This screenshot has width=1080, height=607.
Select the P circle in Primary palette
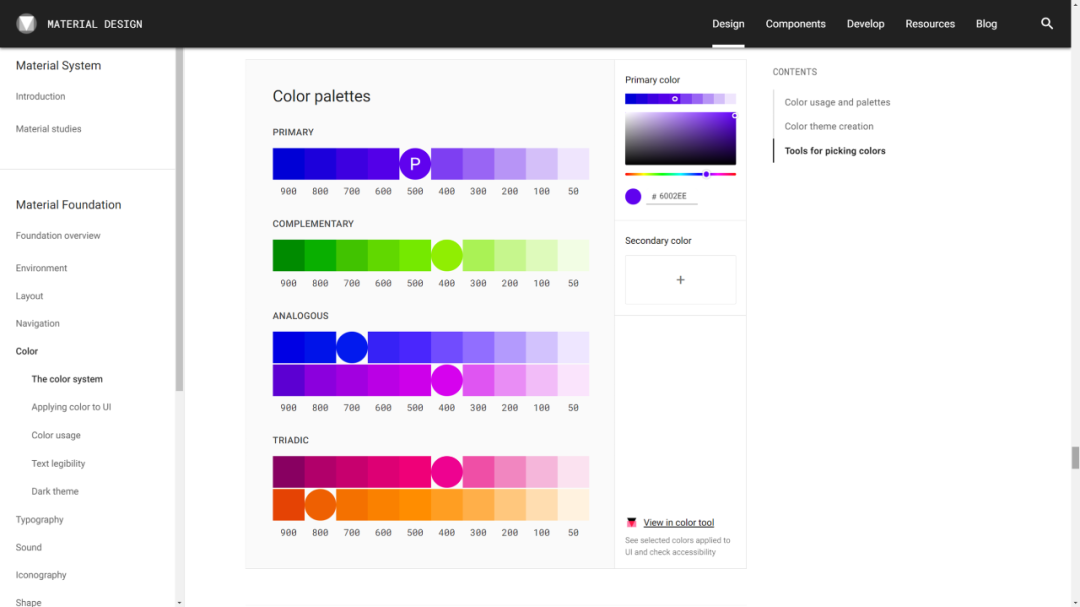(415, 164)
